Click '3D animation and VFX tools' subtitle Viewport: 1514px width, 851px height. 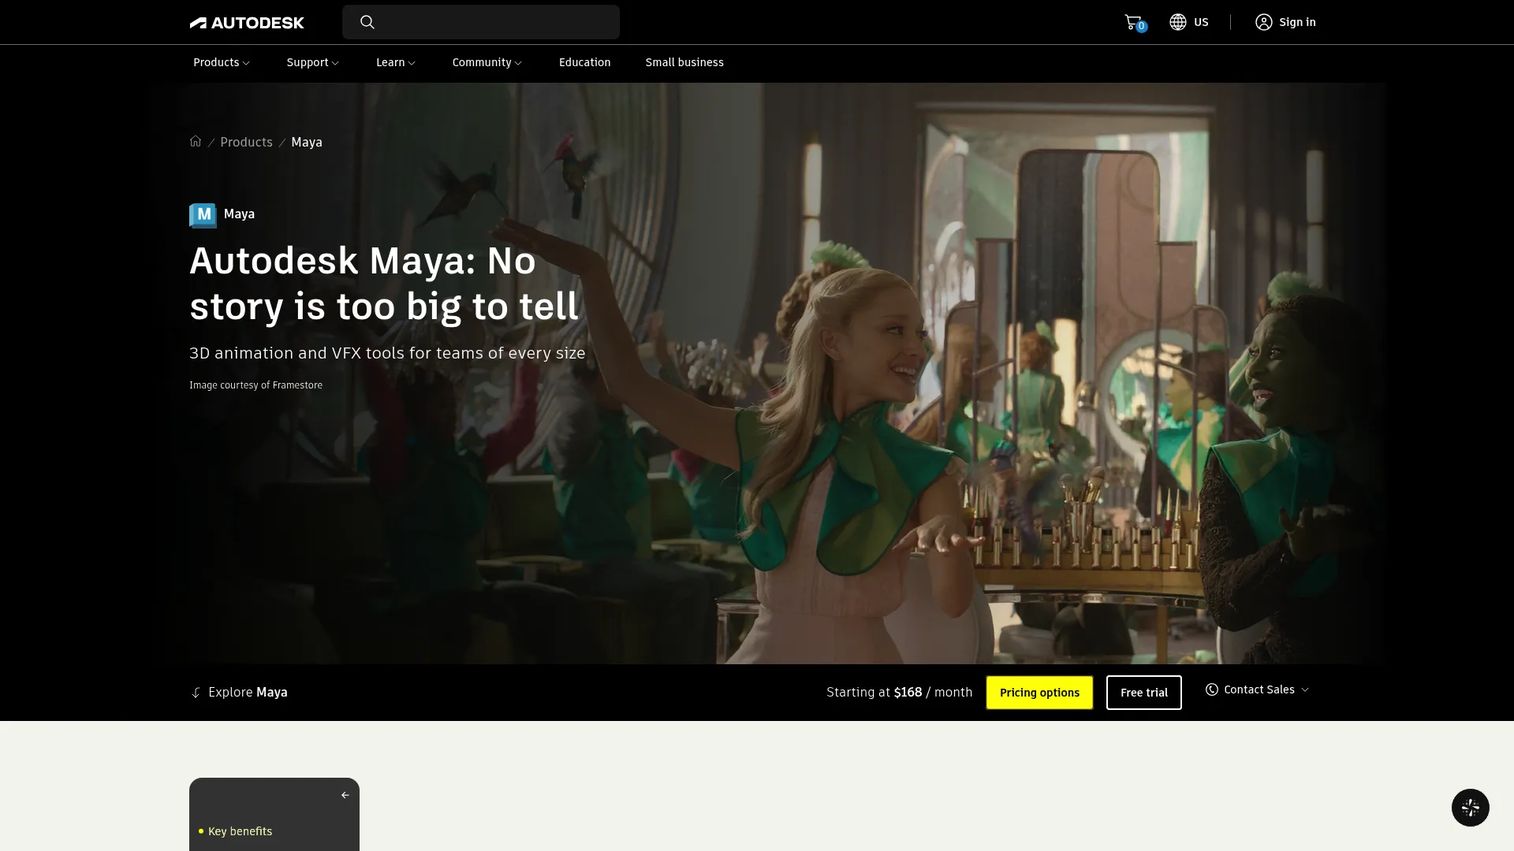(387, 353)
